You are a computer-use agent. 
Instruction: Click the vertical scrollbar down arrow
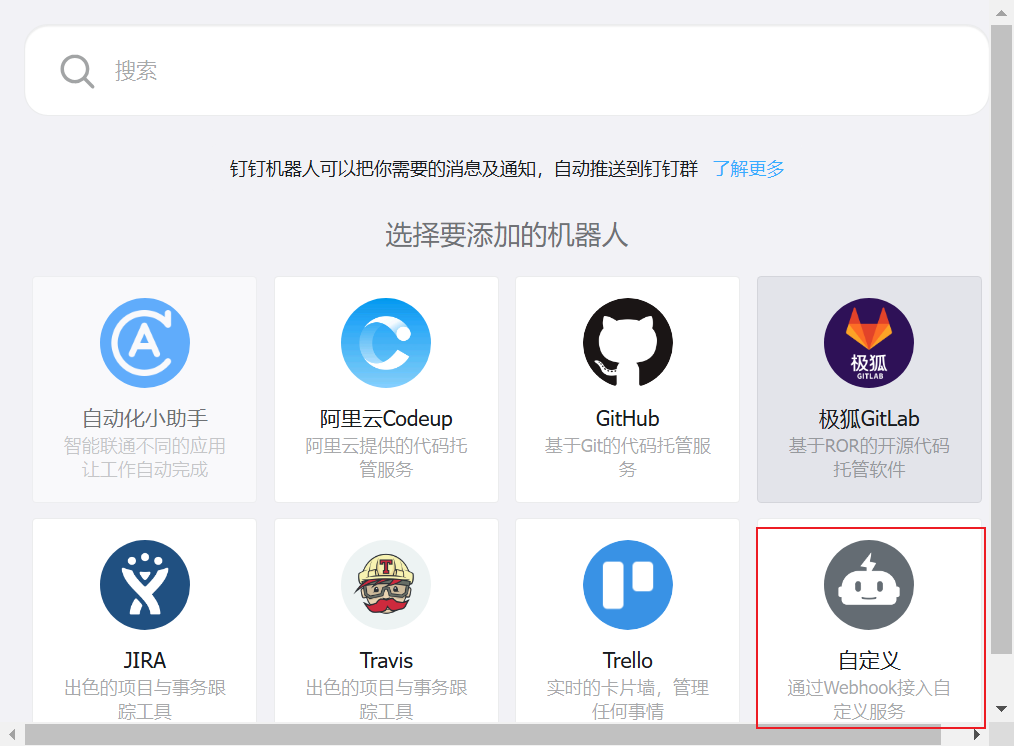tap(1001, 709)
